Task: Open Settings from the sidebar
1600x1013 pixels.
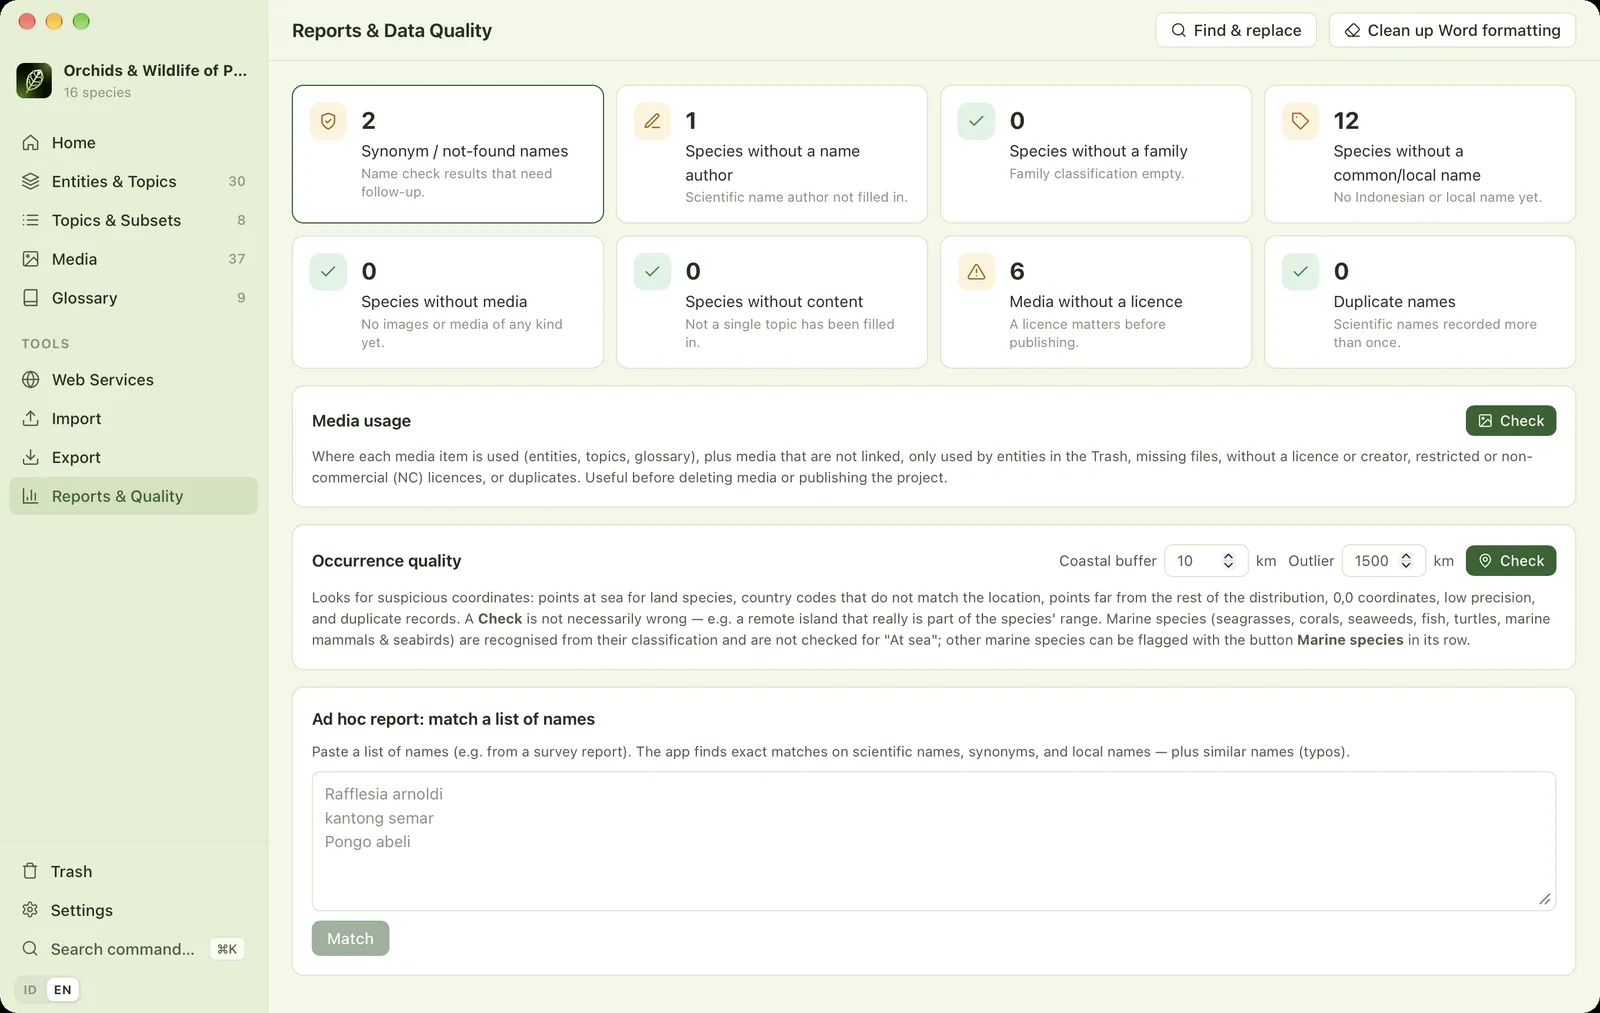Action: pyautogui.click(x=134, y=911)
